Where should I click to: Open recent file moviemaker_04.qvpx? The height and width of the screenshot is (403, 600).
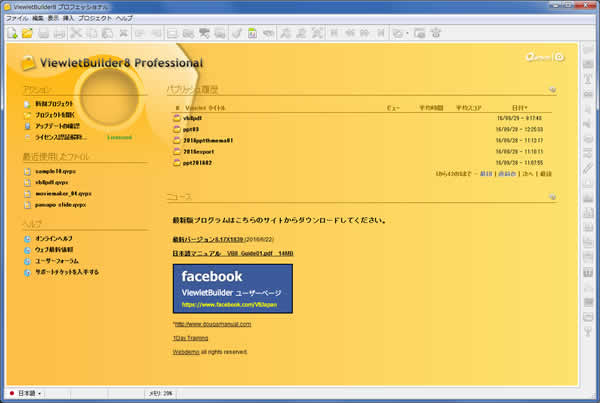[63, 205]
